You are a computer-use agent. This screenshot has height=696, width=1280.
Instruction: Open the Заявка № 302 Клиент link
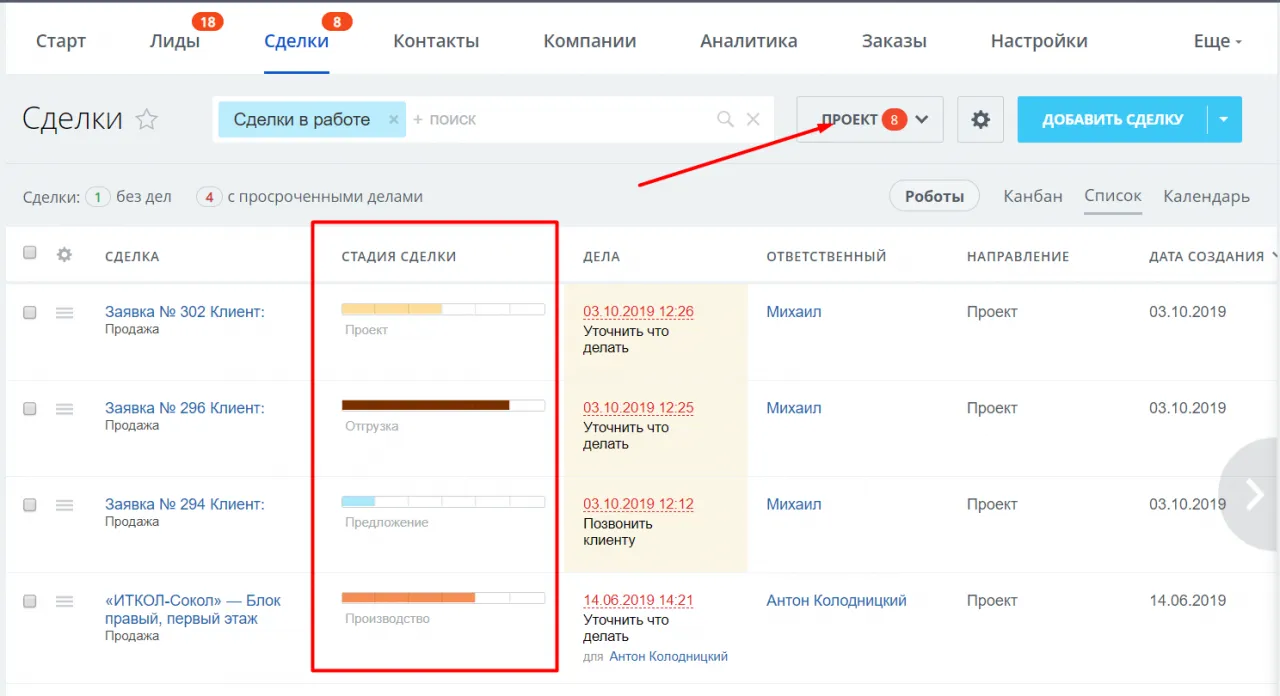click(x=185, y=311)
